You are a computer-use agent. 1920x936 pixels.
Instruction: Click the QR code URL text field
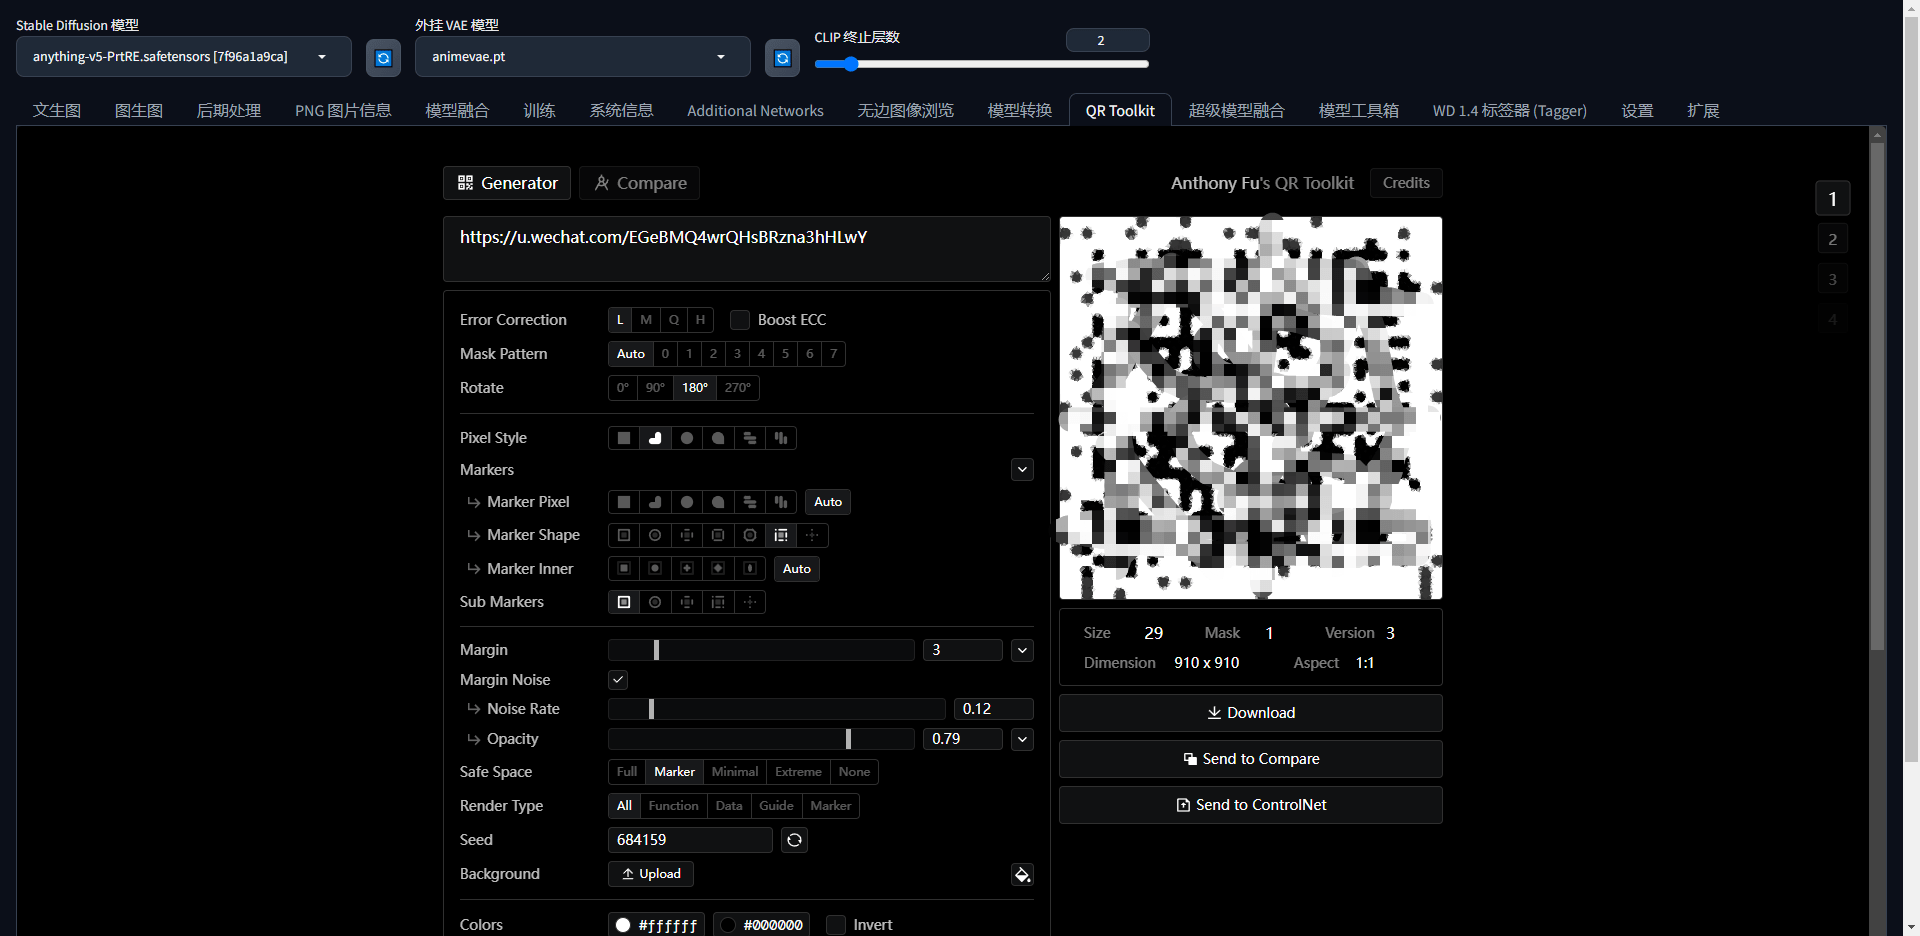[x=746, y=248]
